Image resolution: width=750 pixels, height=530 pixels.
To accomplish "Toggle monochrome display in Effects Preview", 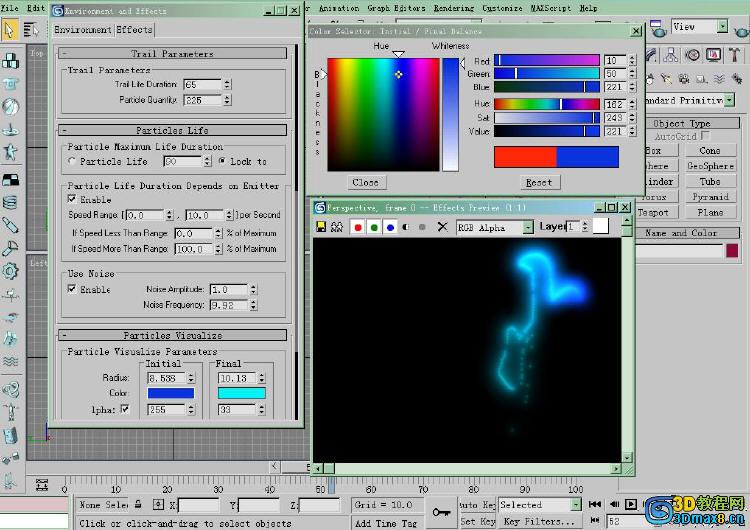I will [x=422, y=227].
